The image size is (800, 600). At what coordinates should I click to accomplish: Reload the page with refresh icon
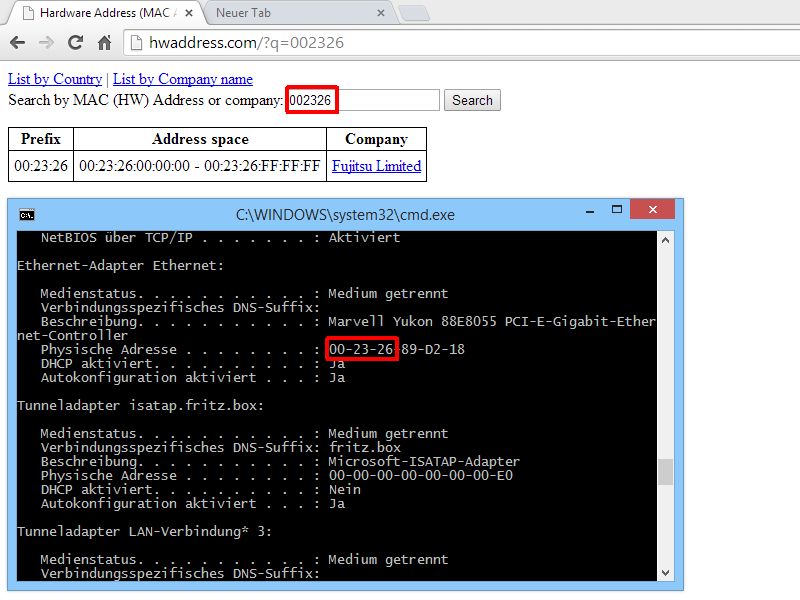tap(76, 43)
